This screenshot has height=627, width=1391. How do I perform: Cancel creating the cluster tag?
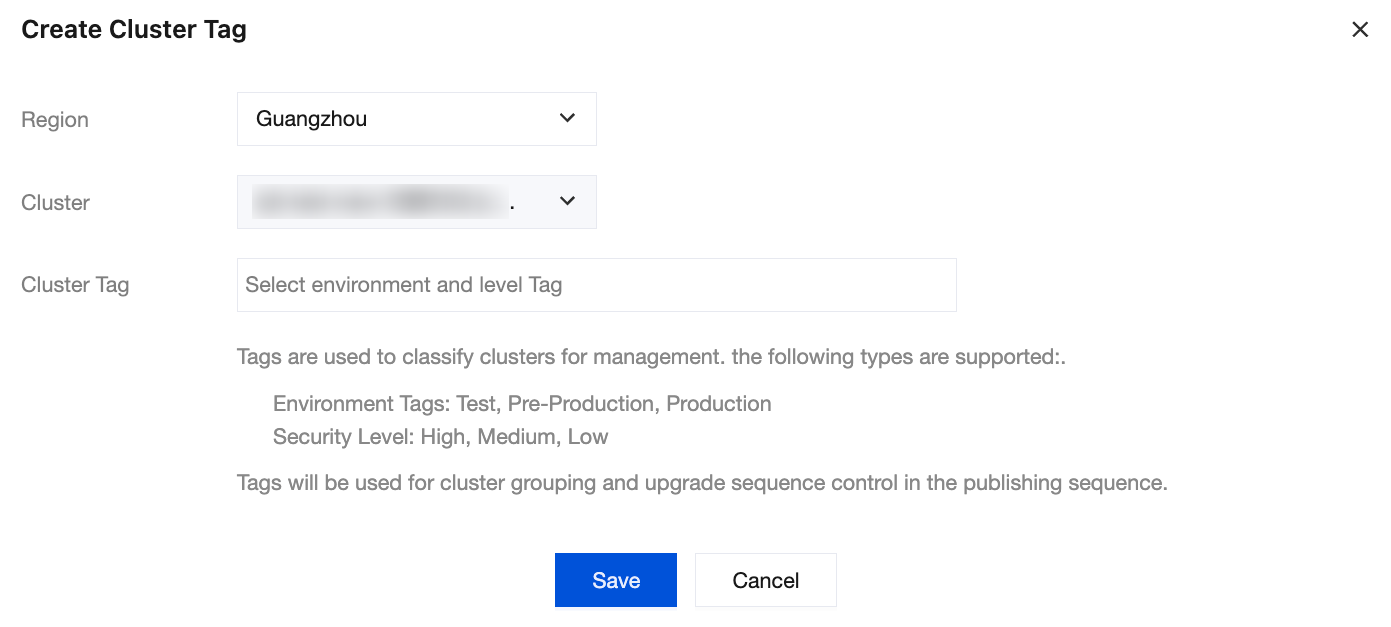click(765, 580)
